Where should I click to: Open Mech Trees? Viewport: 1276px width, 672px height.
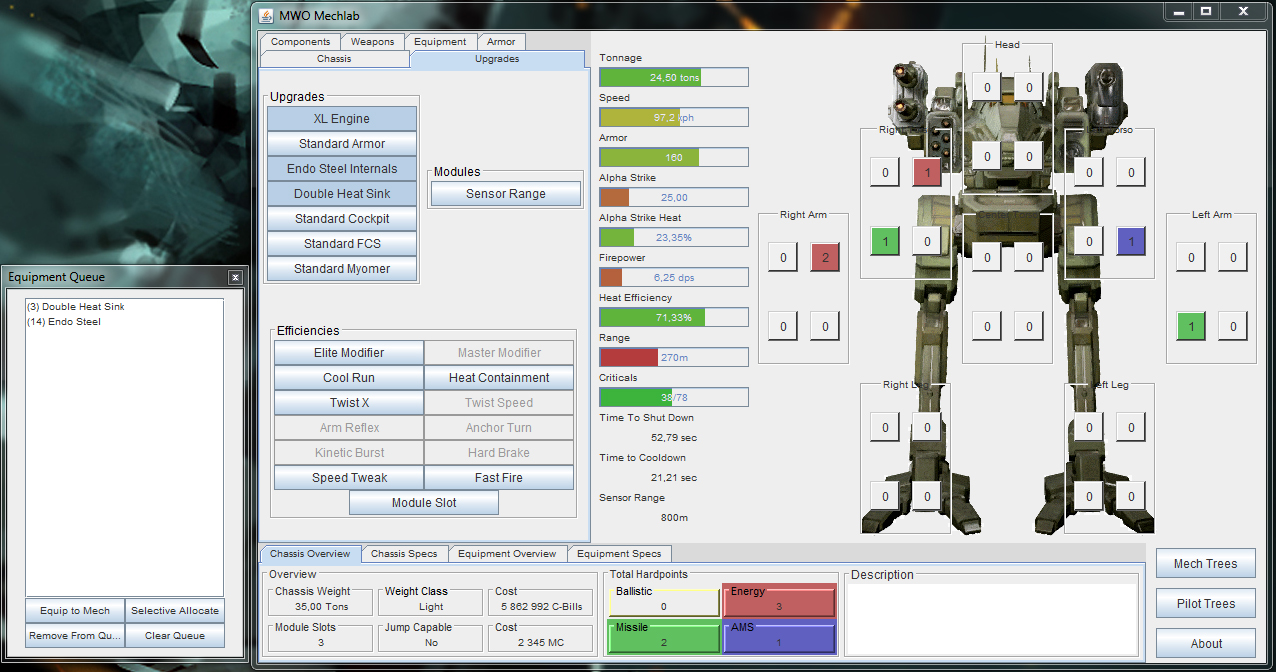click(1205, 564)
